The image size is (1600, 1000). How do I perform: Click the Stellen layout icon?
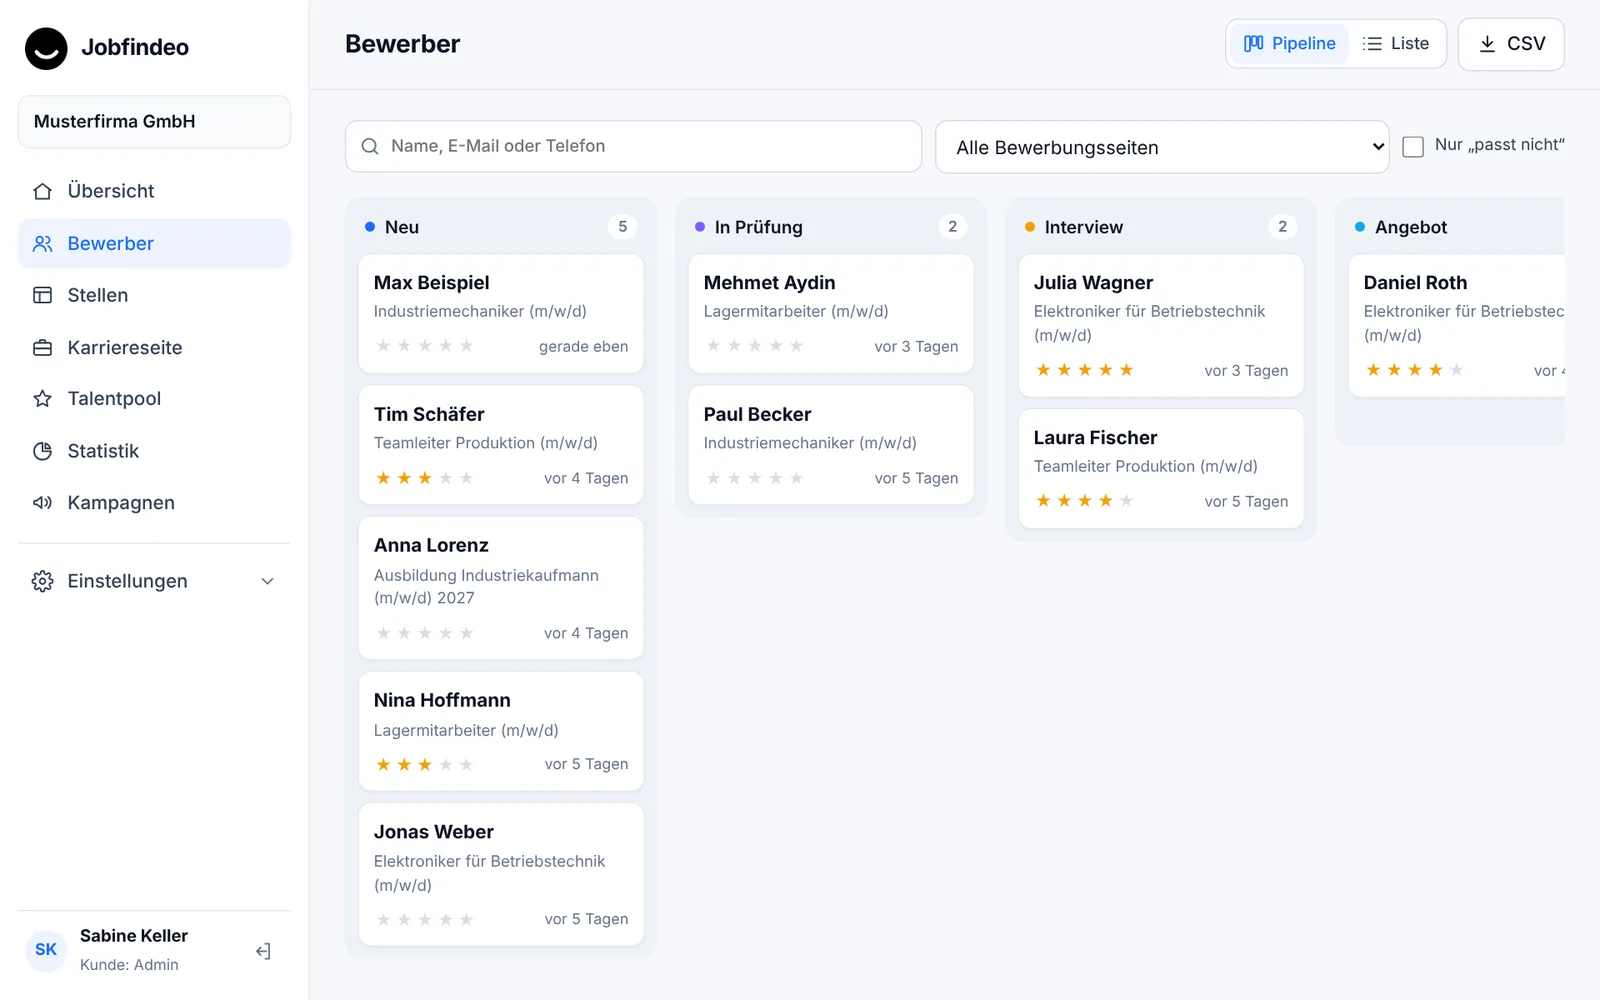coord(42,295)
